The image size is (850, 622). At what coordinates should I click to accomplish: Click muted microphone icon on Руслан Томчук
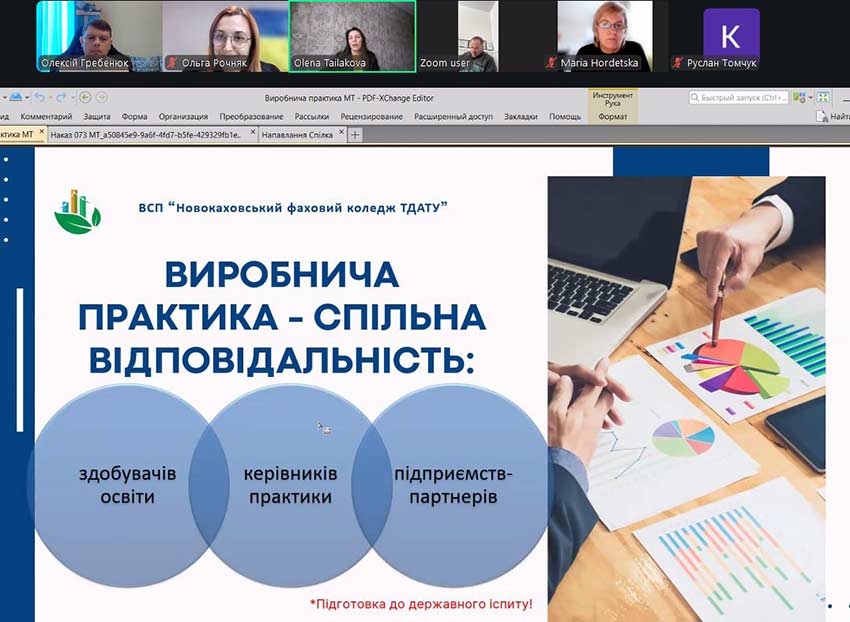[678, 63]
